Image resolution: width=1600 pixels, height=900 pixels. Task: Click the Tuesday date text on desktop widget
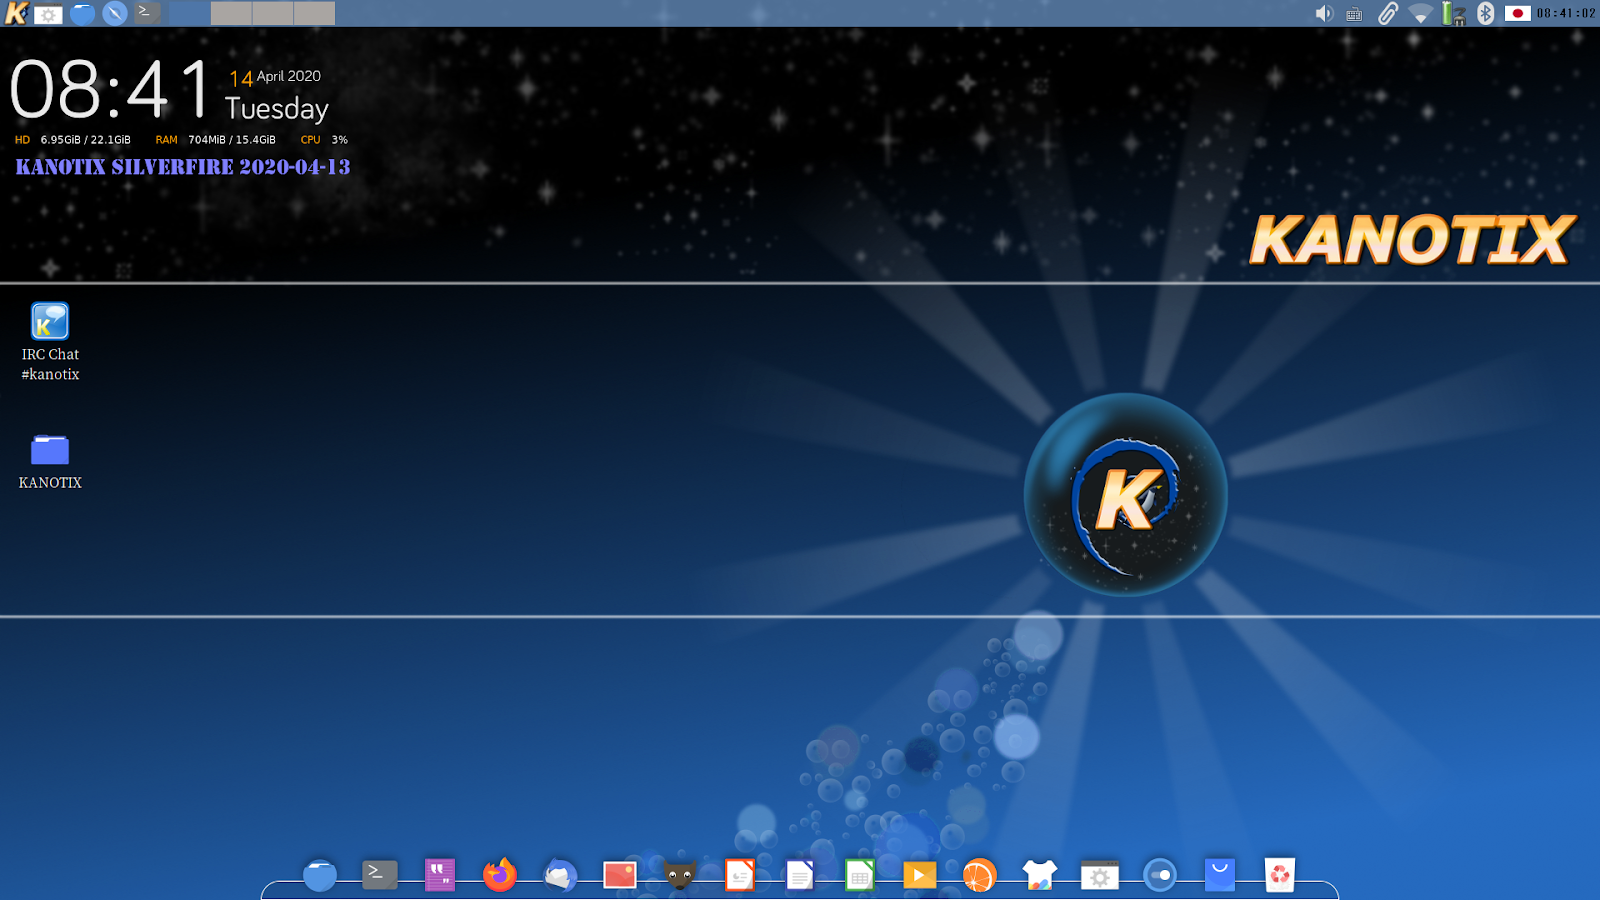[x=277, y=108]
